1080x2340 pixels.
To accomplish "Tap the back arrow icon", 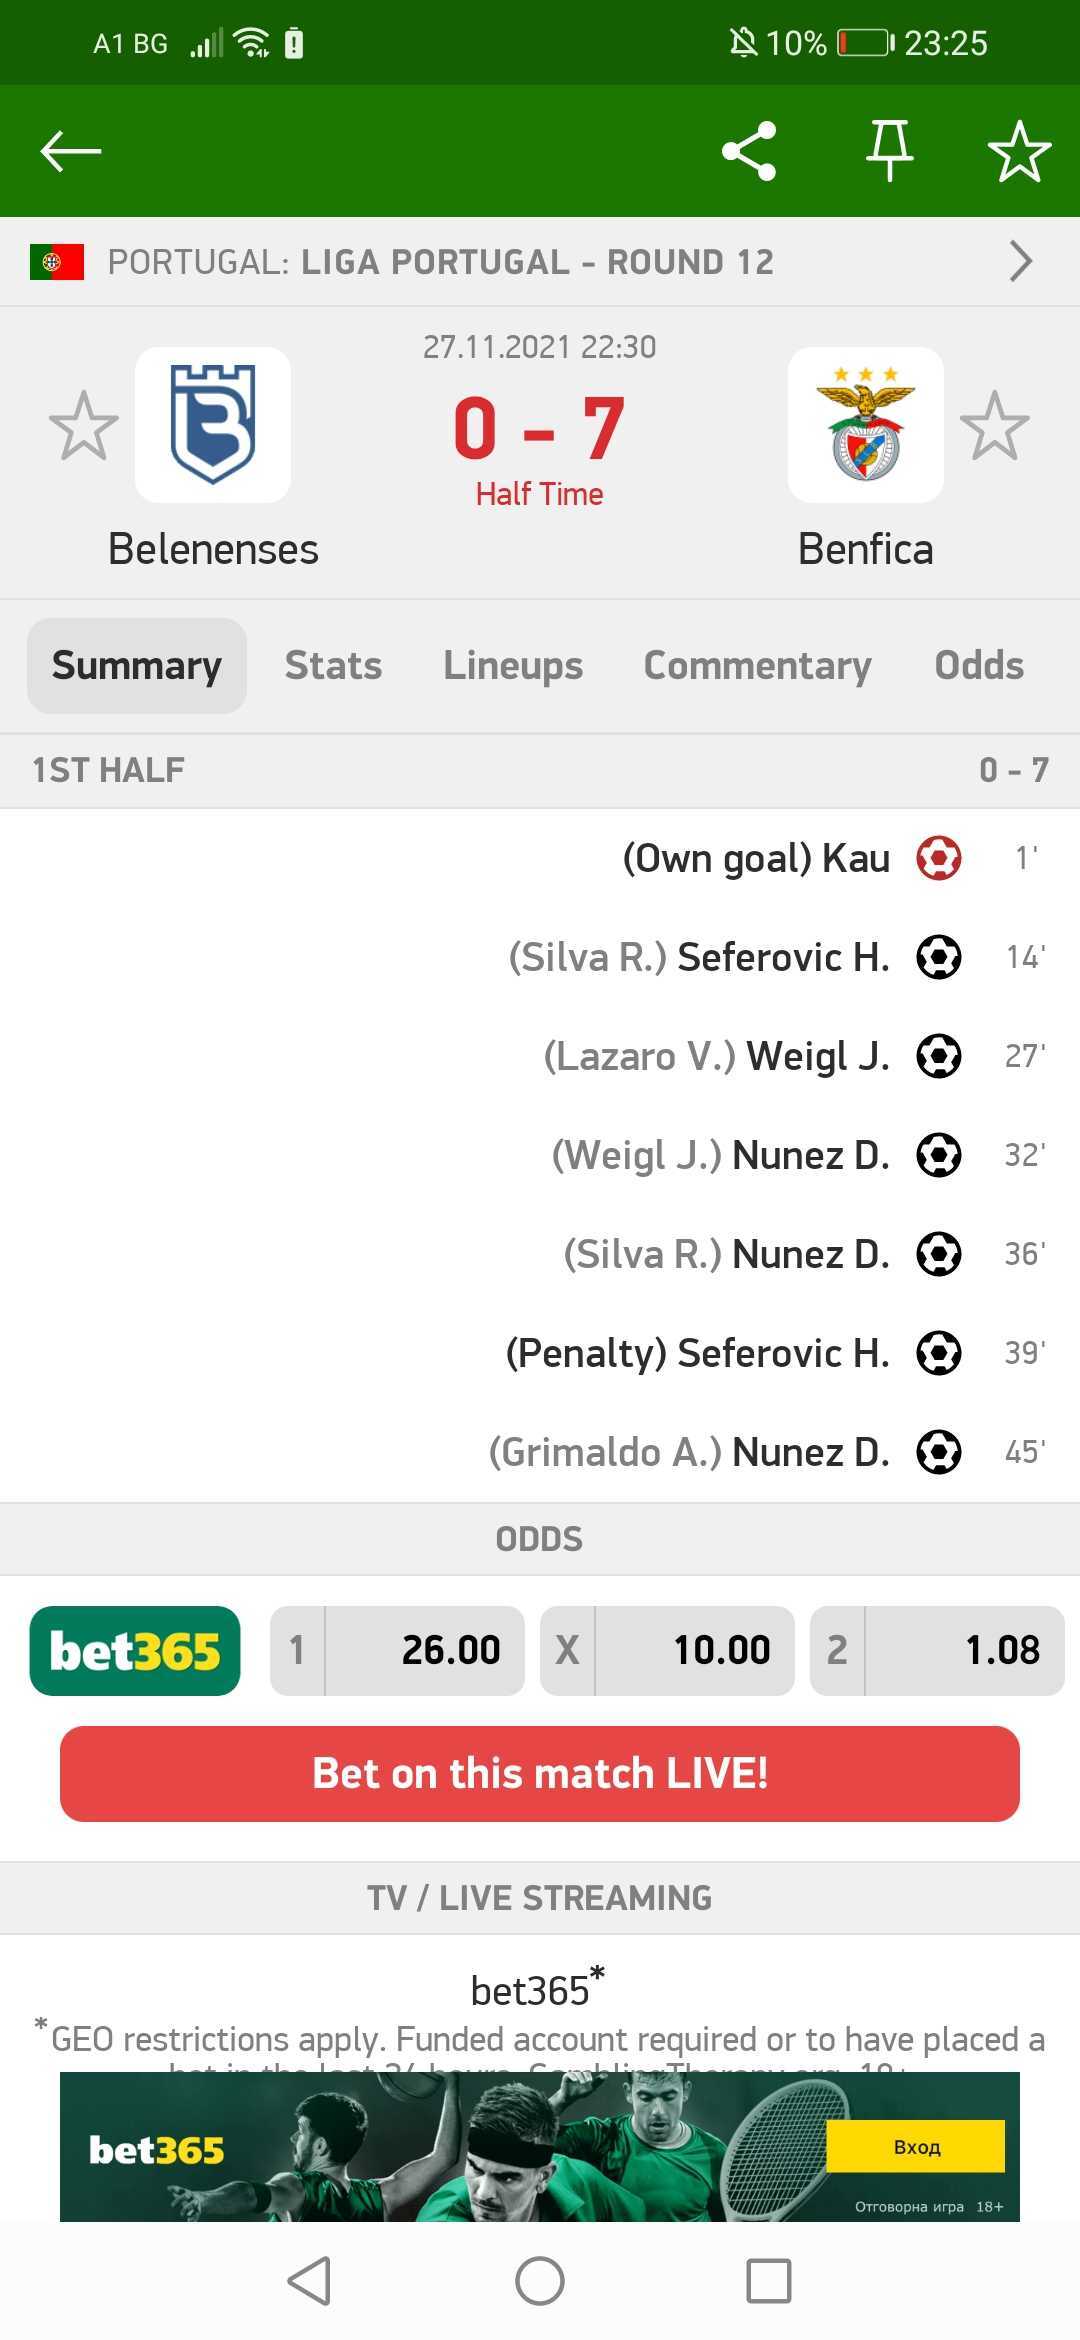I will [70, 151].
